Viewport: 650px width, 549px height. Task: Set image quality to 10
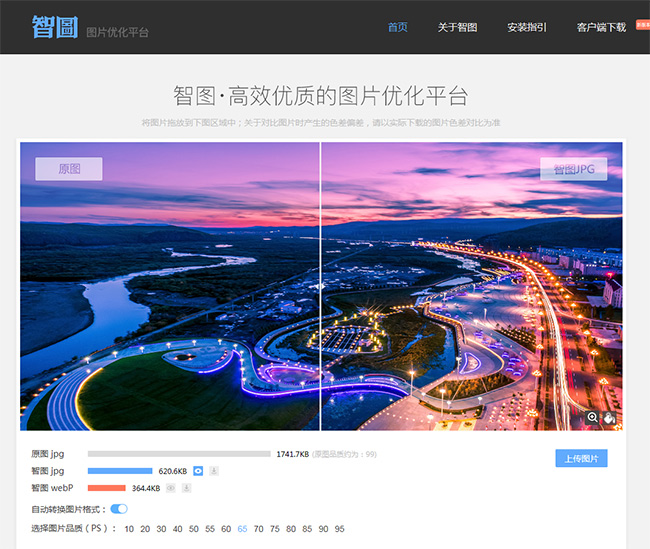129,529
